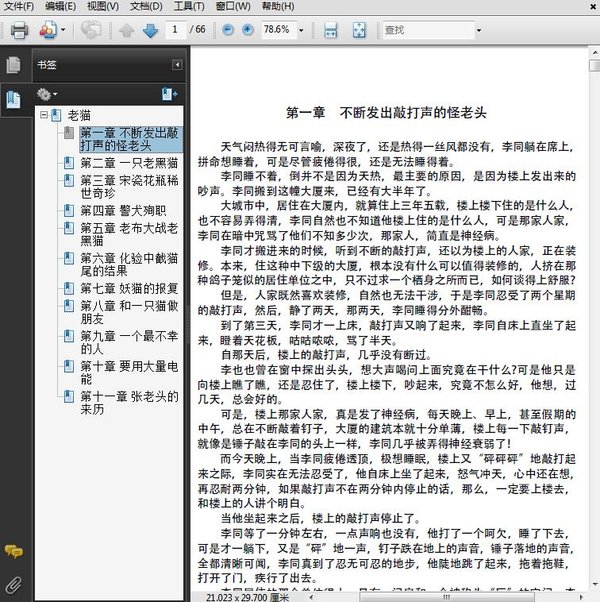The image size is (600, 602).
Task: Open the Comments panel icon
Action: coord(13,551)
